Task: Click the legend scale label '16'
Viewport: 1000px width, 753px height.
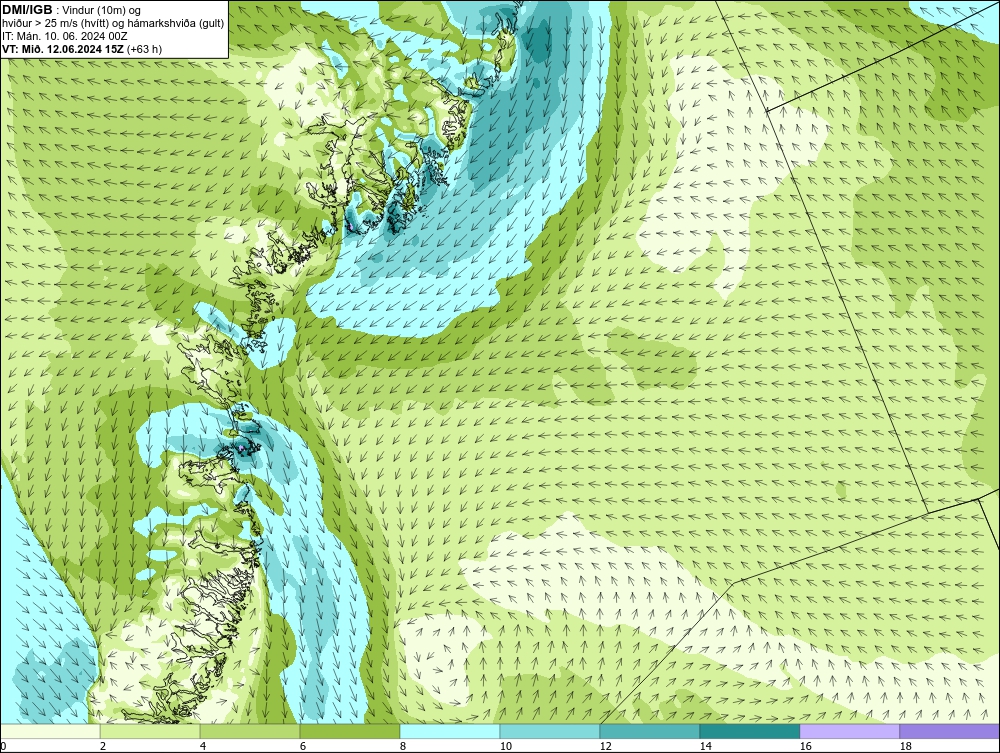Action: (x=805, y=746)
